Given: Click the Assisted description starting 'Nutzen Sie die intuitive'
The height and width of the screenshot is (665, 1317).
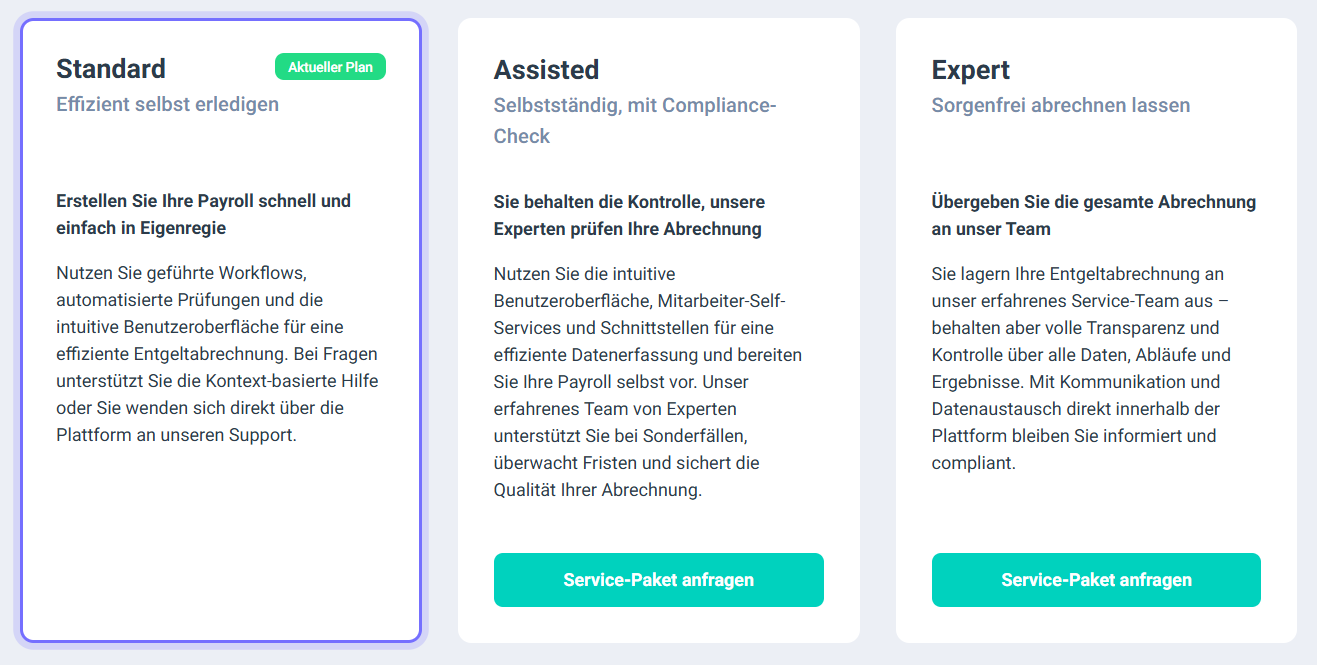Looking at the screenshot, I should point(647,382).
